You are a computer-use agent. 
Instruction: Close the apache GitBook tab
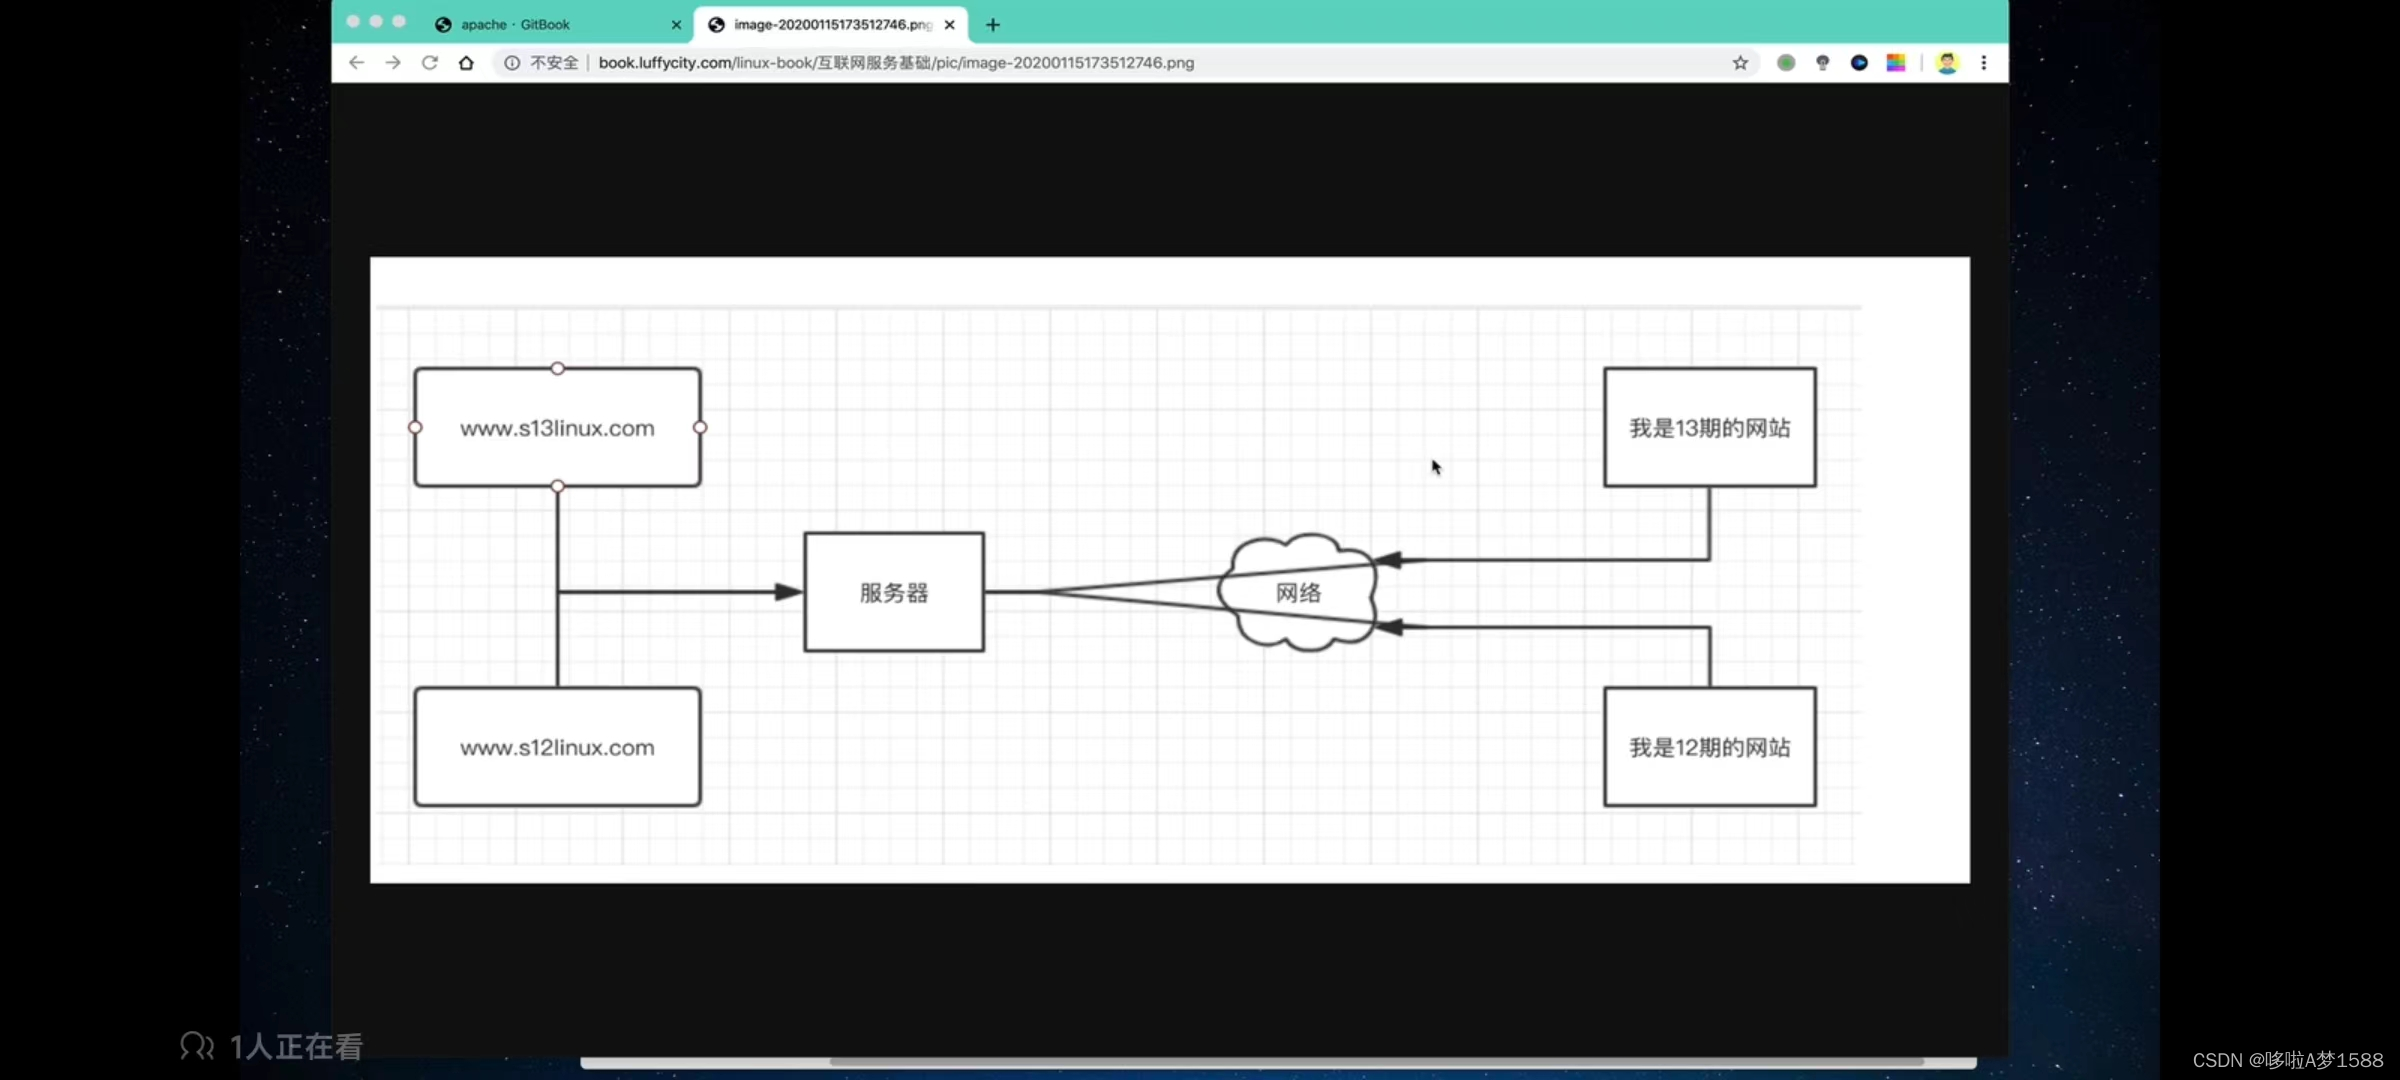click(x=676, y=25)
